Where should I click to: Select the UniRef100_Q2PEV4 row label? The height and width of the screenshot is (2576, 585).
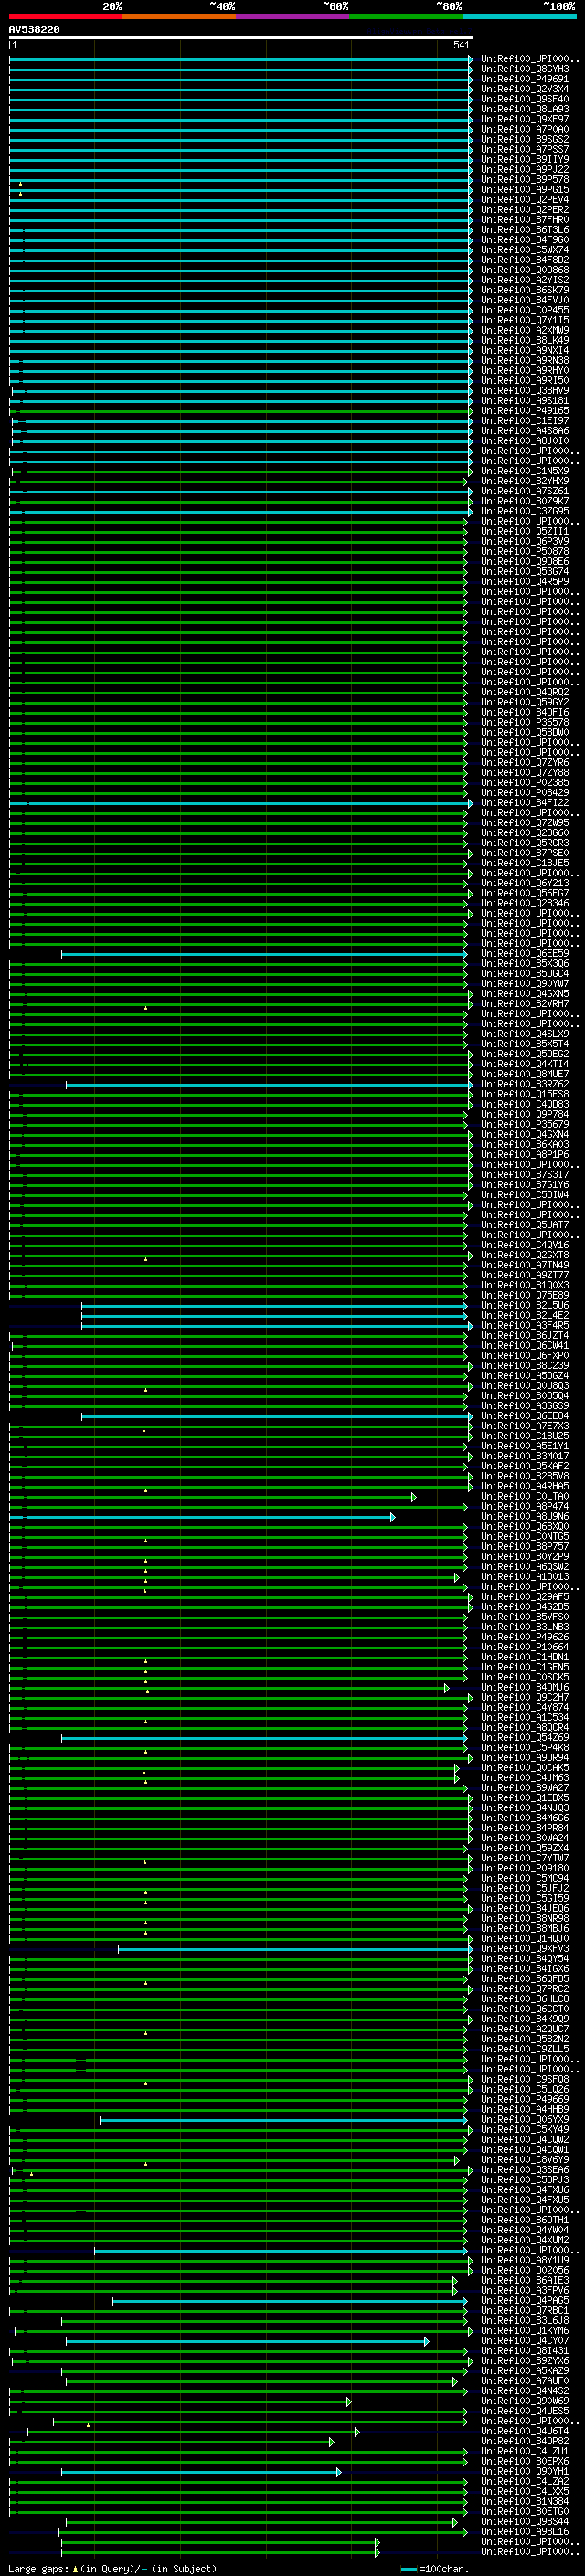pyautogui.click(x=525, y=200)
